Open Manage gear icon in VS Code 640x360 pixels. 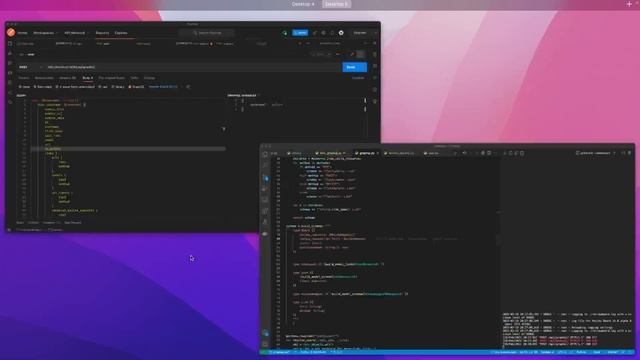(265, 344)
